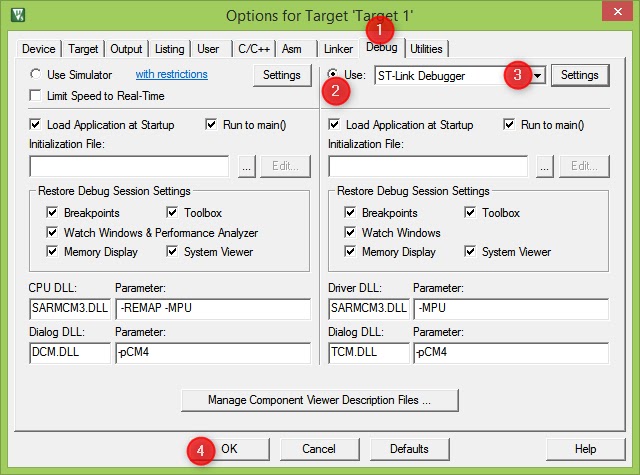Go to the C/C++ tab
This screenshot has height=475, width=640.
click(x=254, y=49)
